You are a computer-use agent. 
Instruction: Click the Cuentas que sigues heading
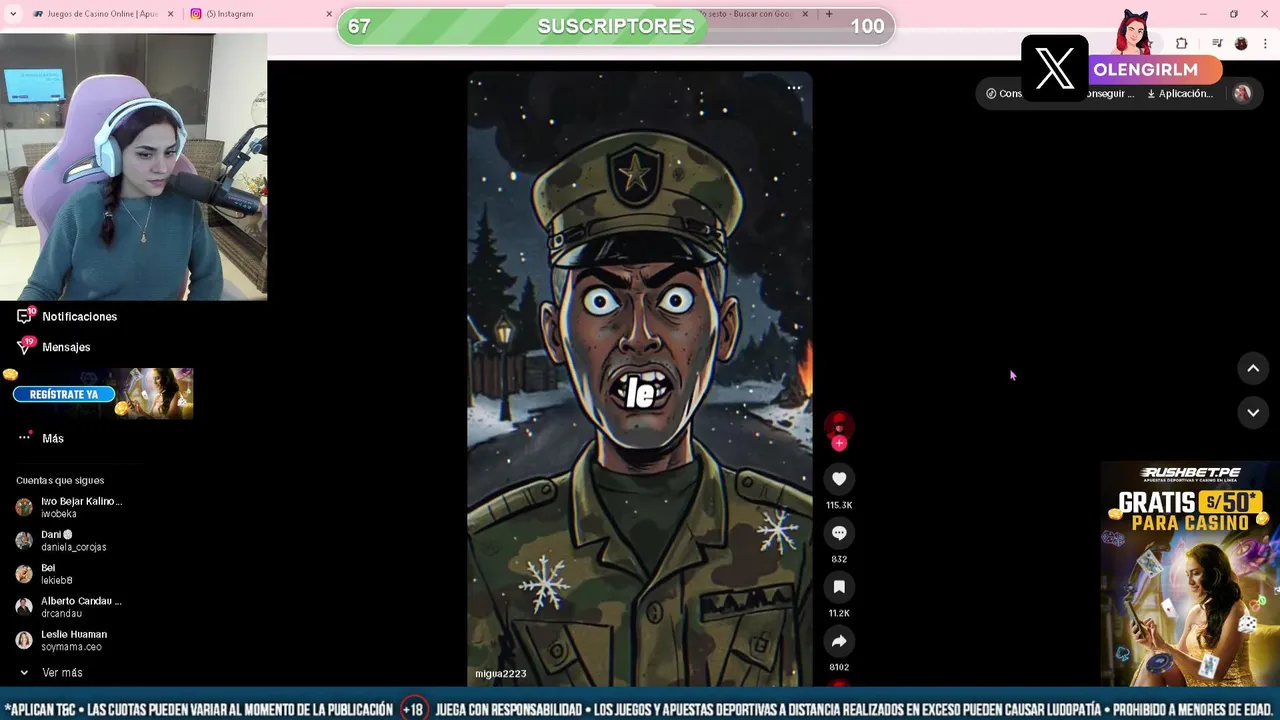coord(60,480)
